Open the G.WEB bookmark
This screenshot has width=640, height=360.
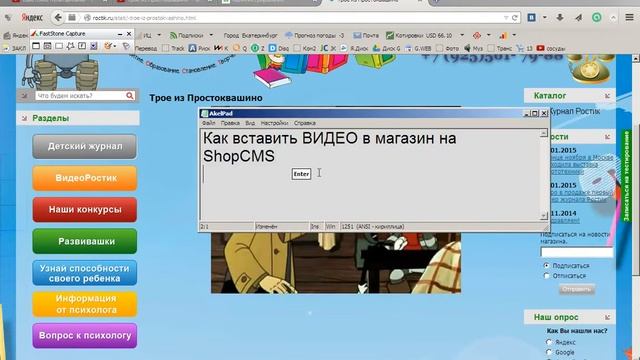coord(418,48)
